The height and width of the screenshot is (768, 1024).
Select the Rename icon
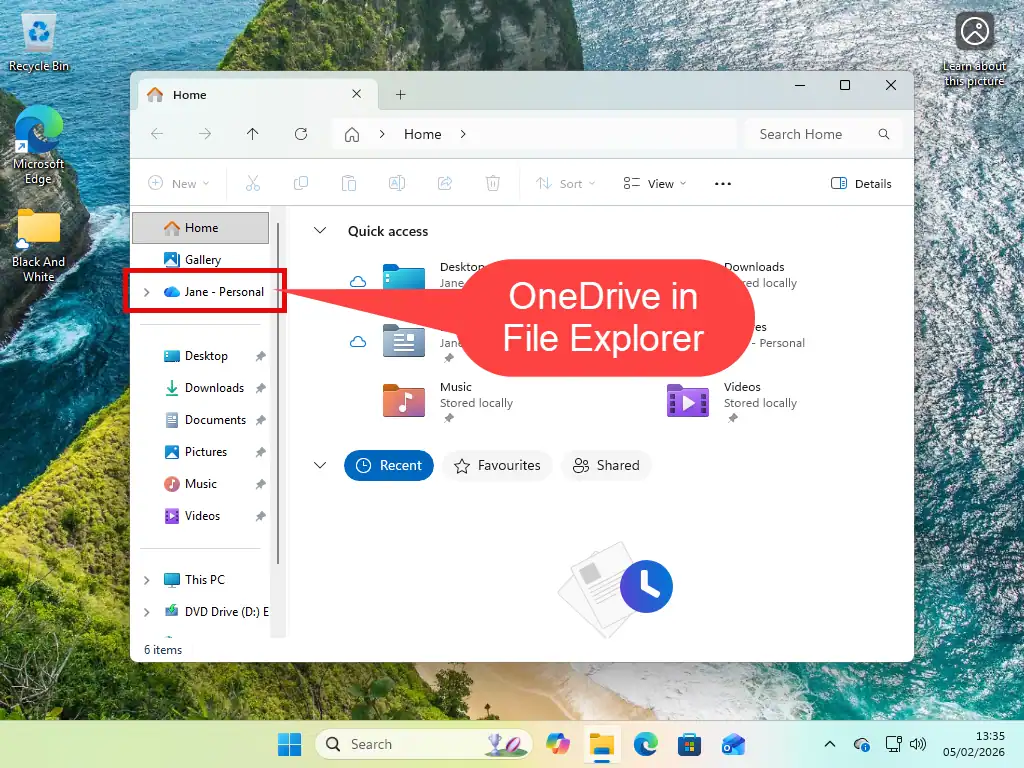coord(397,183)
